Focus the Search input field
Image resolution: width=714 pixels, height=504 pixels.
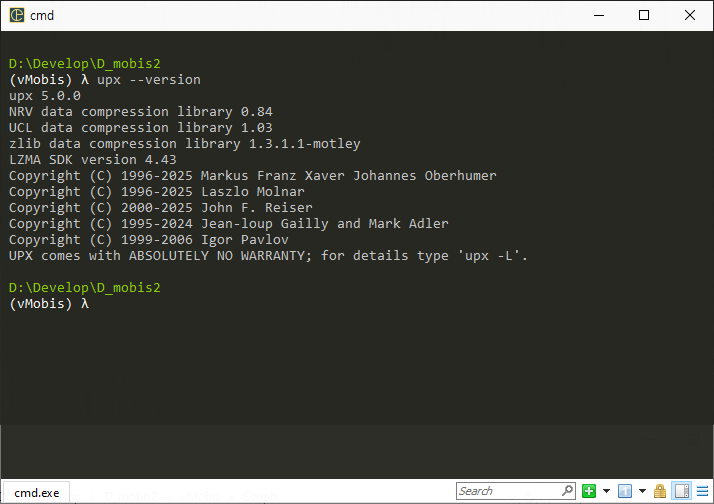click(x=515, y=491)
